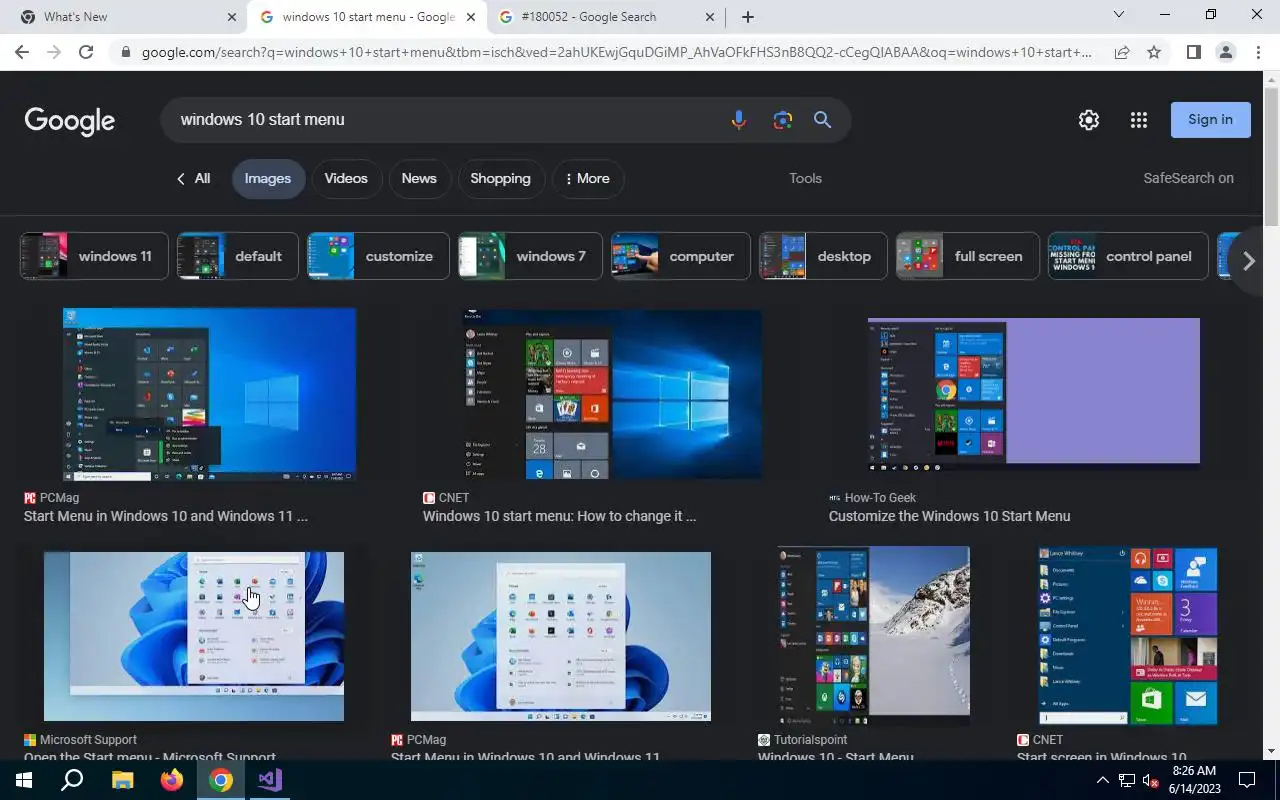Open 'Start Menu in Windows 10 and Windows 11' link
This screenshot has height=800, width=1280.
(166, 517)
